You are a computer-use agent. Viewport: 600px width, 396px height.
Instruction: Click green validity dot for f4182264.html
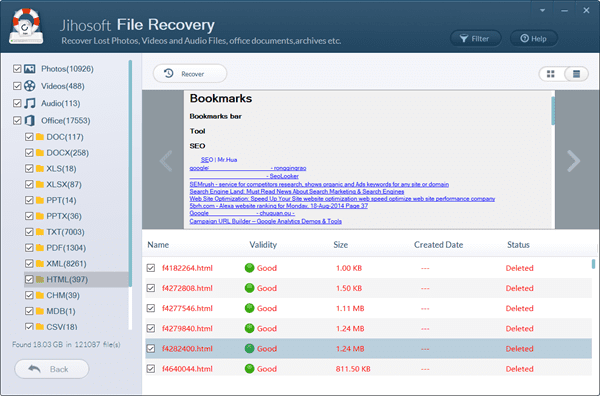click(249, 268)
